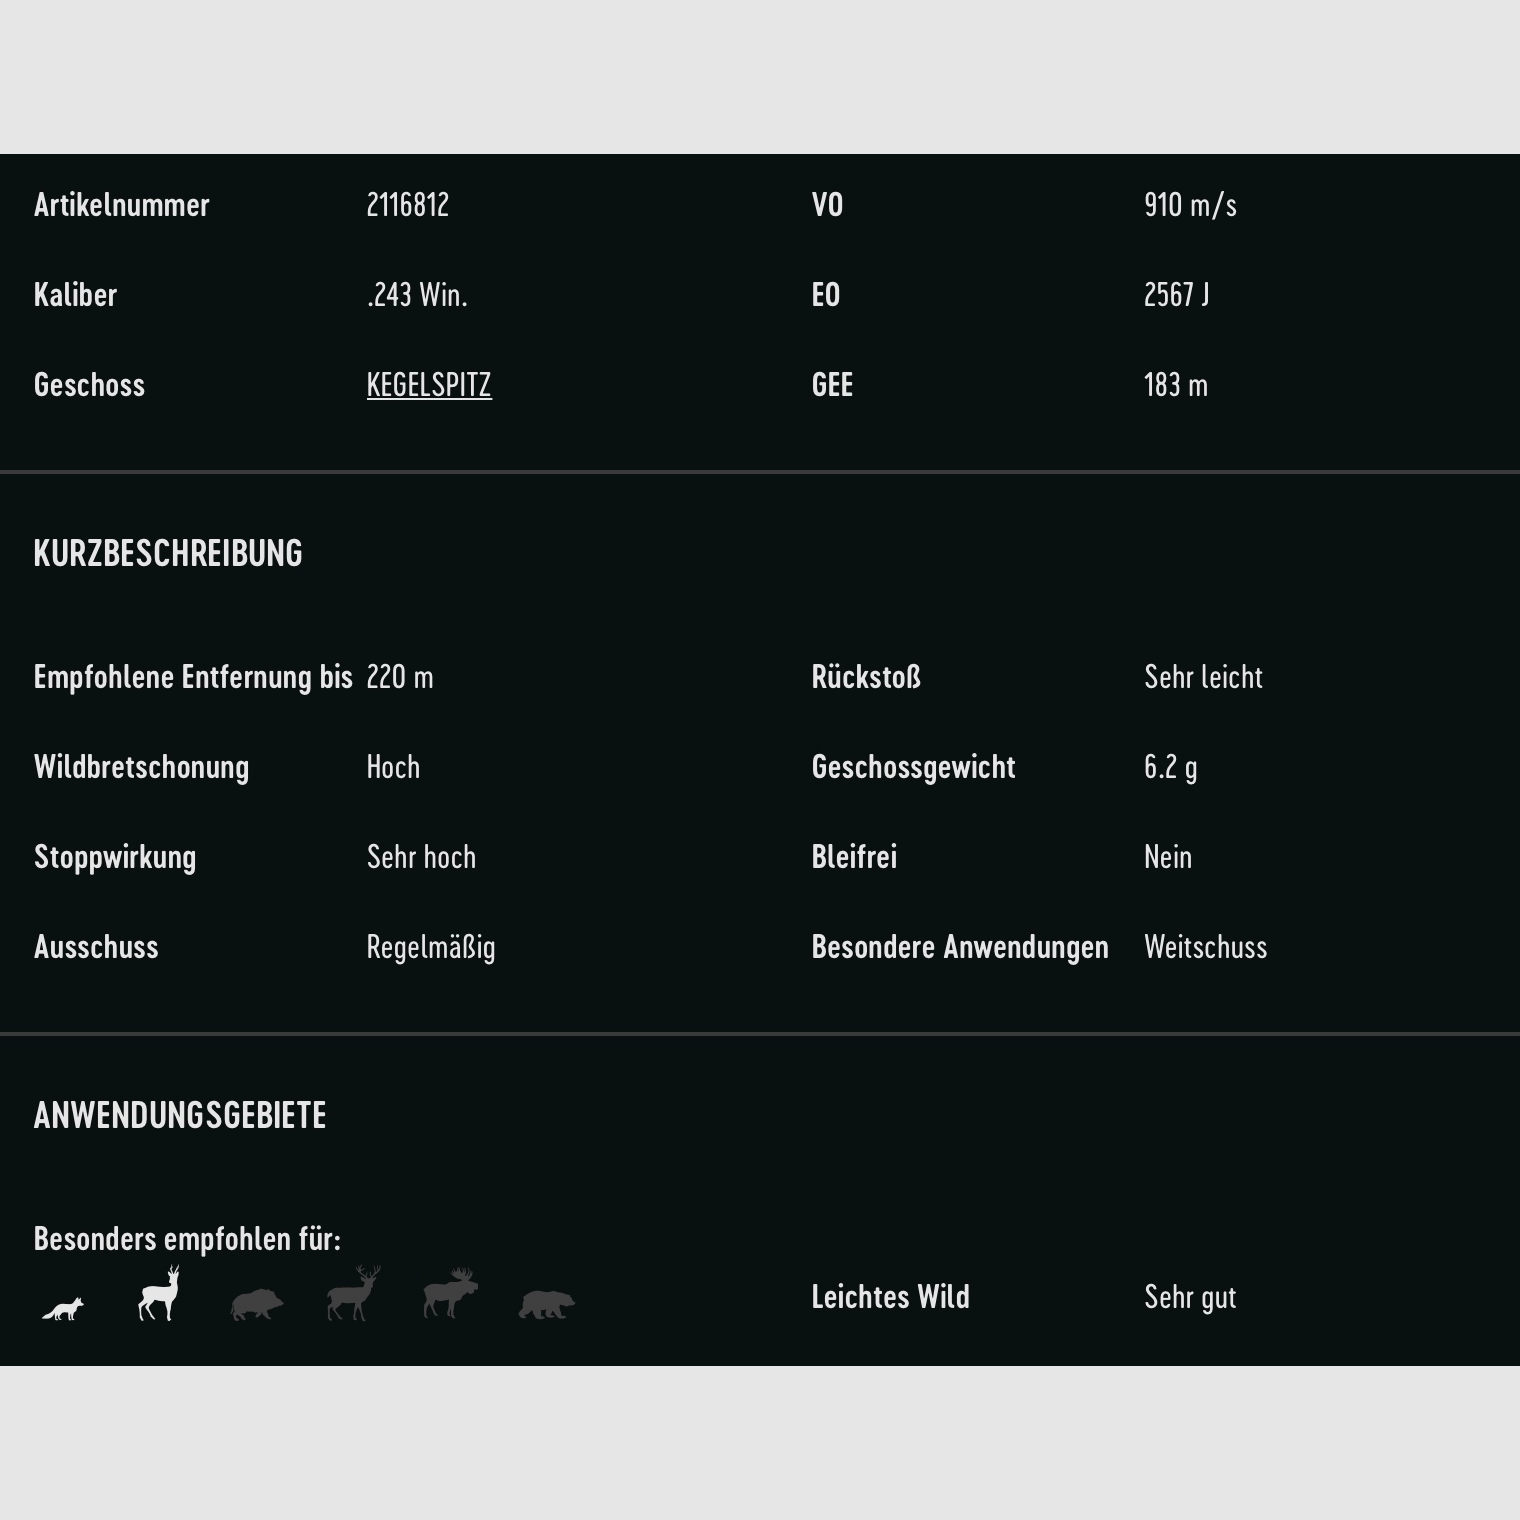This screenshot has width=1520, height=1520.
Task: Click the fox animal icon
Action: tap(63, 1308)
